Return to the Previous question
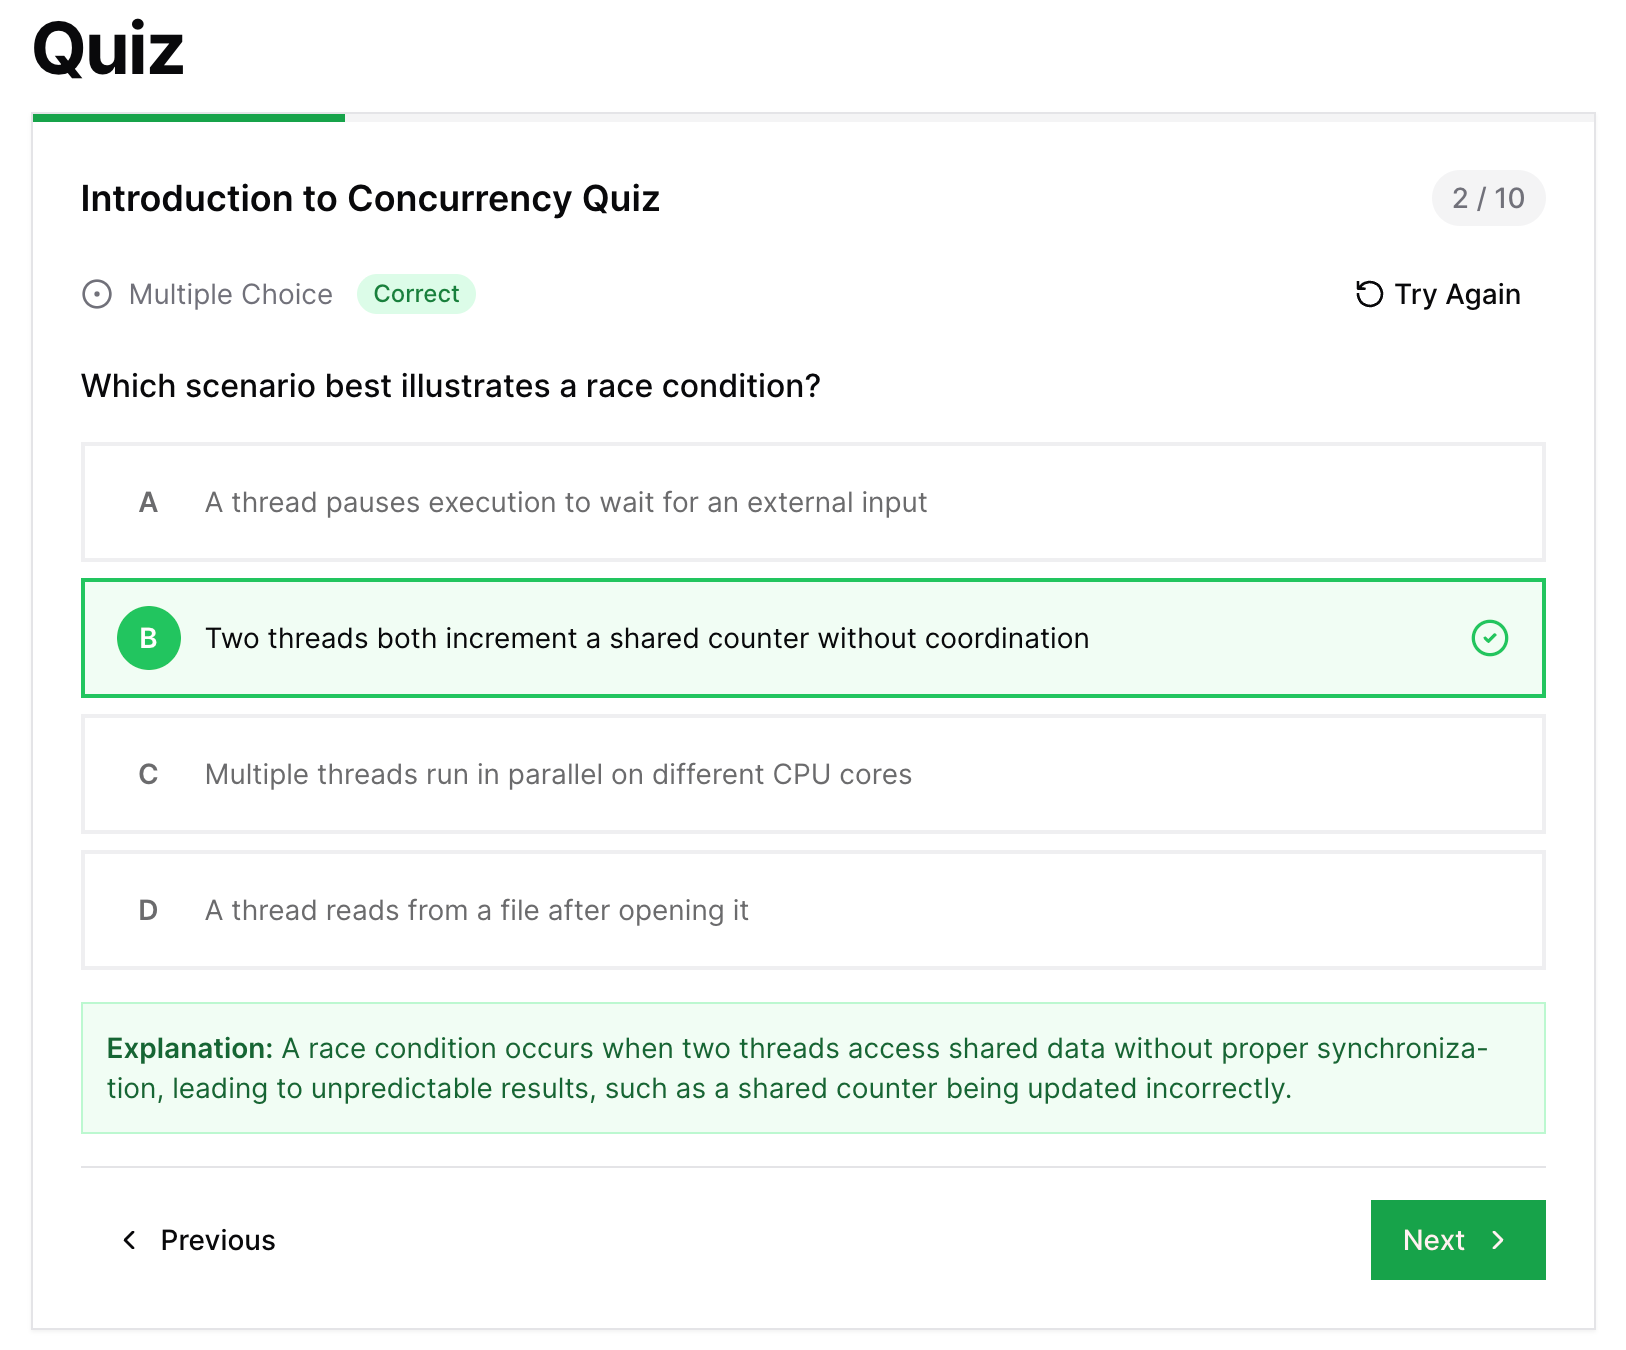 coord(217,1240)
